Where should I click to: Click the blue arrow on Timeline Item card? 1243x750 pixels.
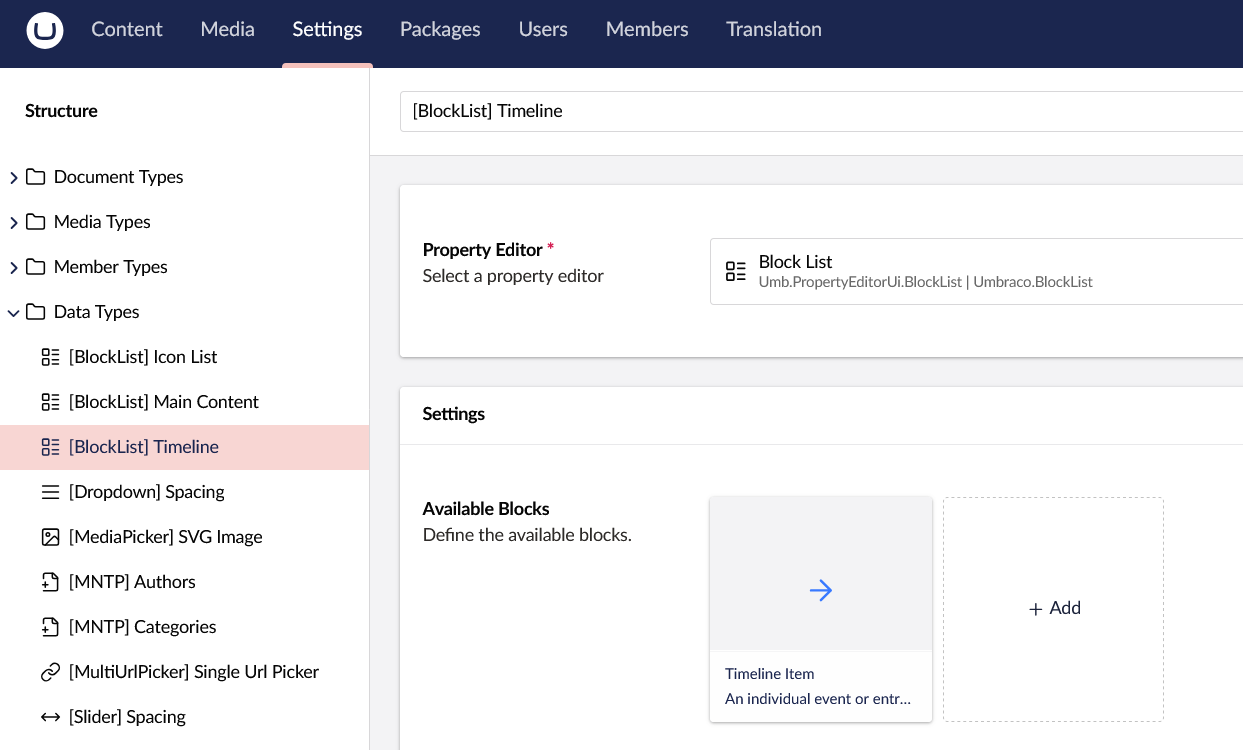(821, 590)
